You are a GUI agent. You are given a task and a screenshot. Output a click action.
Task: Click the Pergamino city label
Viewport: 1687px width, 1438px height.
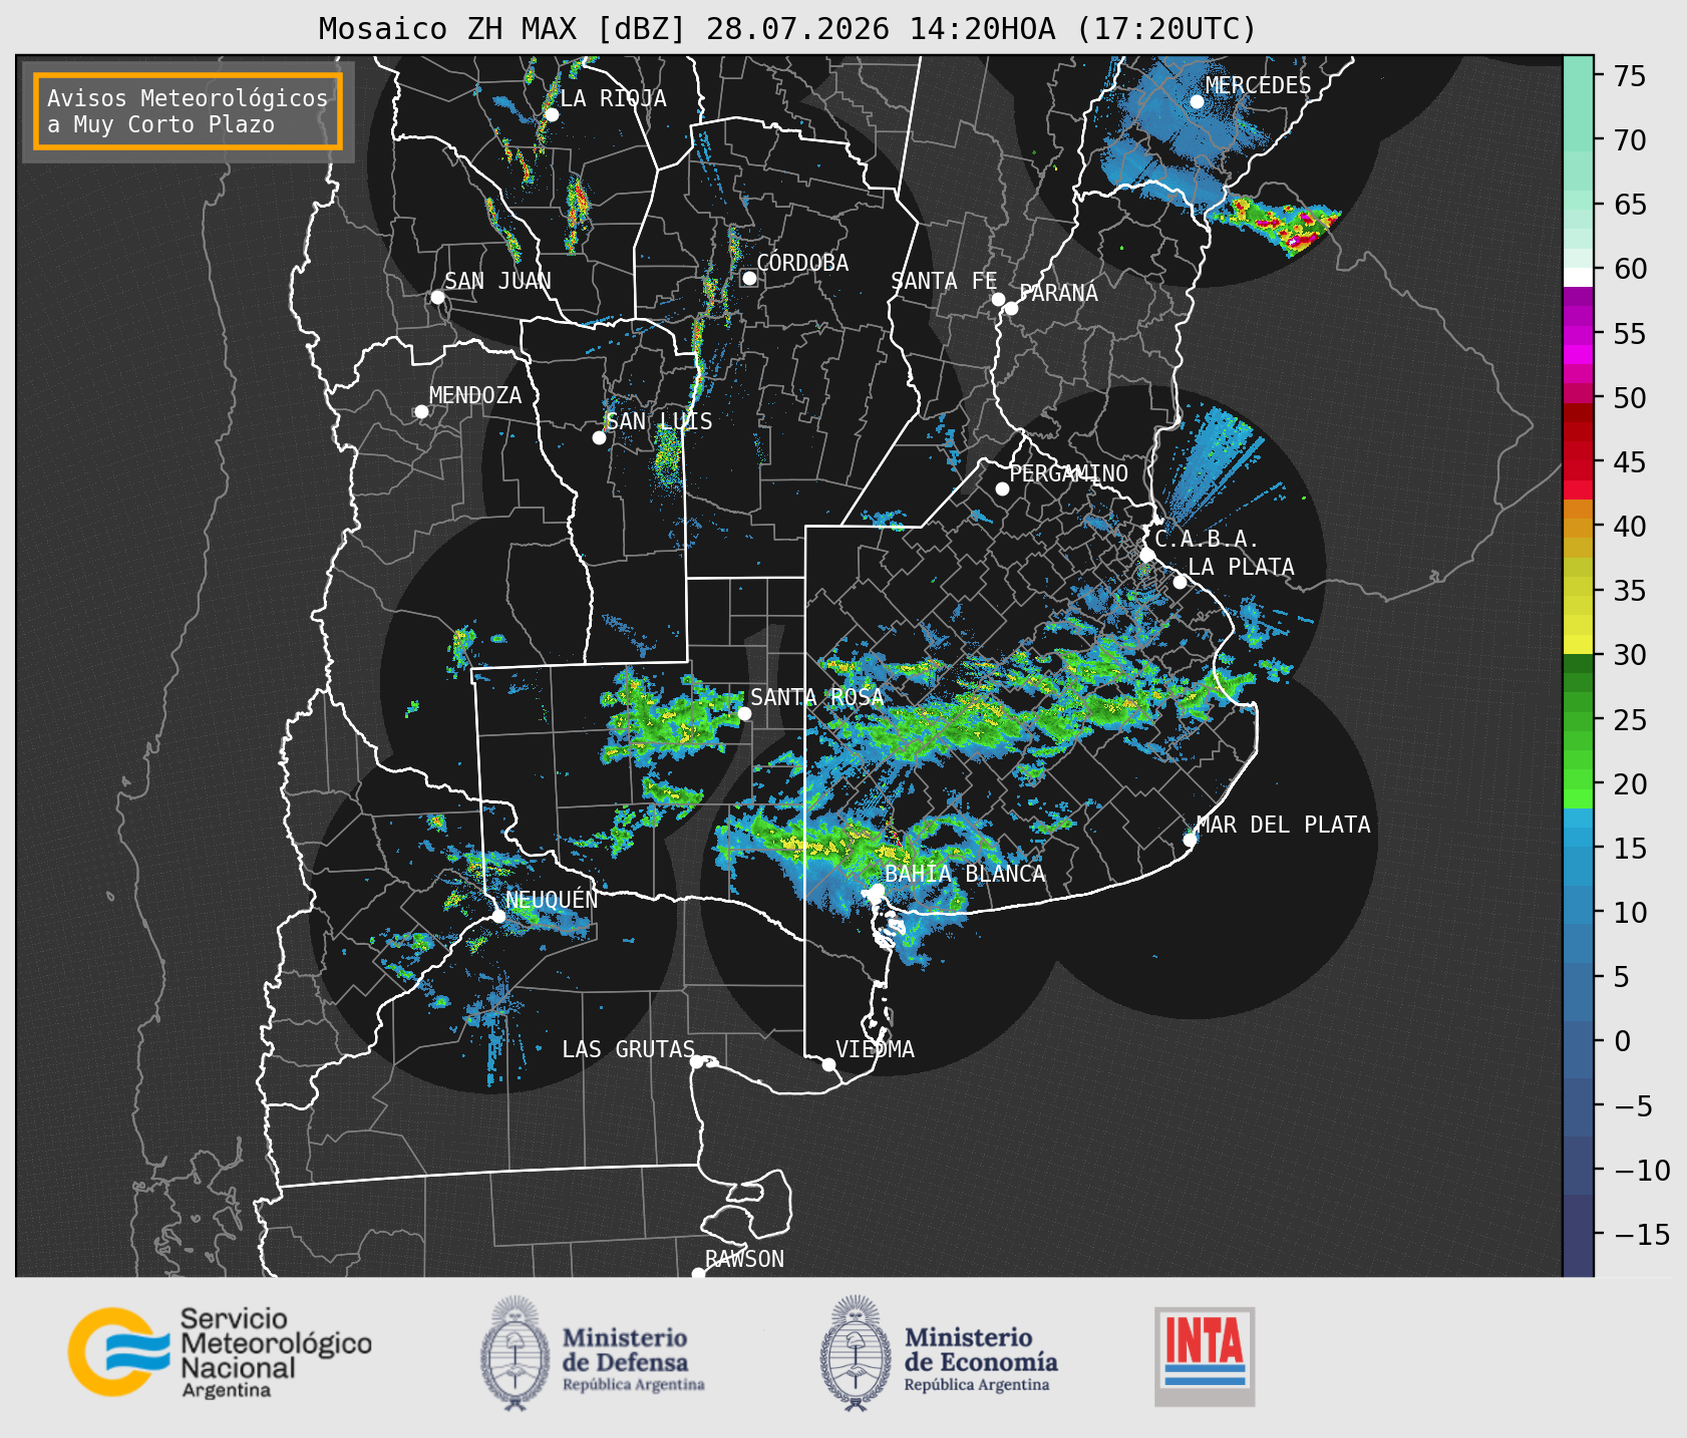coord(1069,474)
